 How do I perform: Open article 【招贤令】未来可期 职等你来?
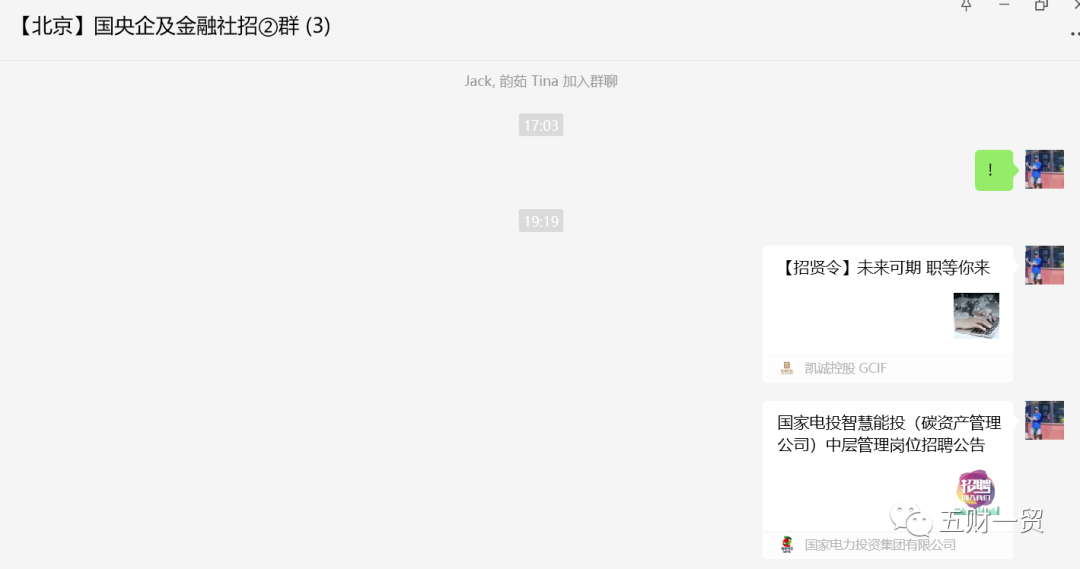[x=885, y=267]
